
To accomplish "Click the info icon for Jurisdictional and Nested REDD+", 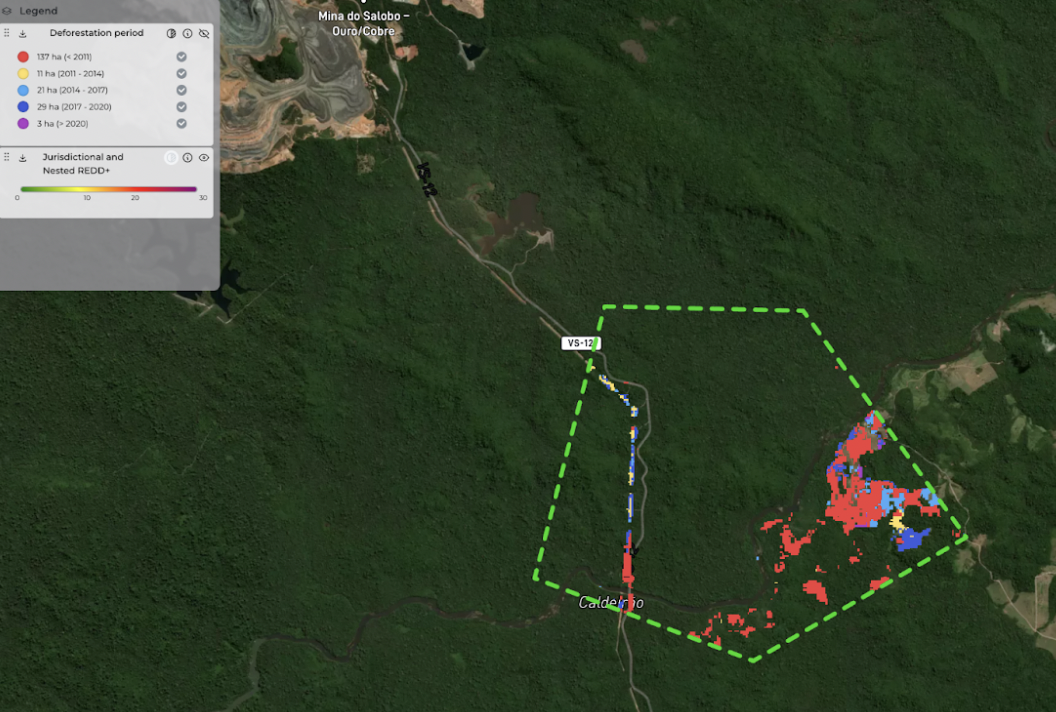I will (x=186, y=157).
